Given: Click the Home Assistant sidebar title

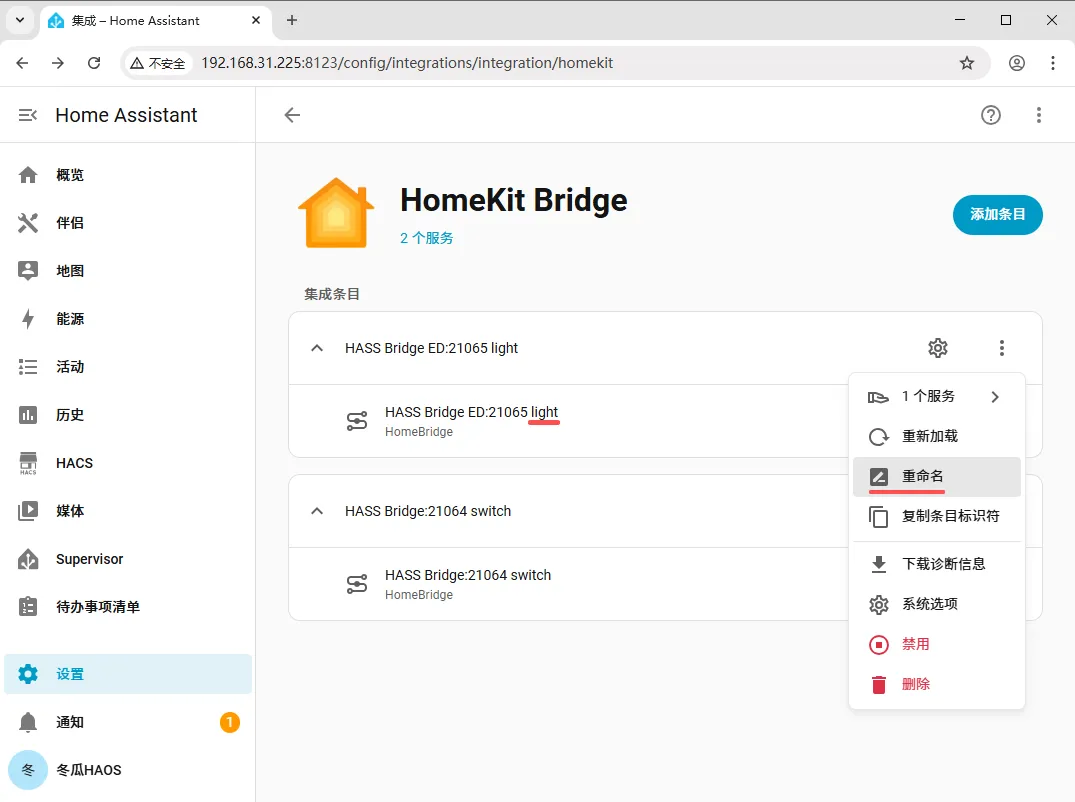Looking at the screenshot, I should 126,115.
